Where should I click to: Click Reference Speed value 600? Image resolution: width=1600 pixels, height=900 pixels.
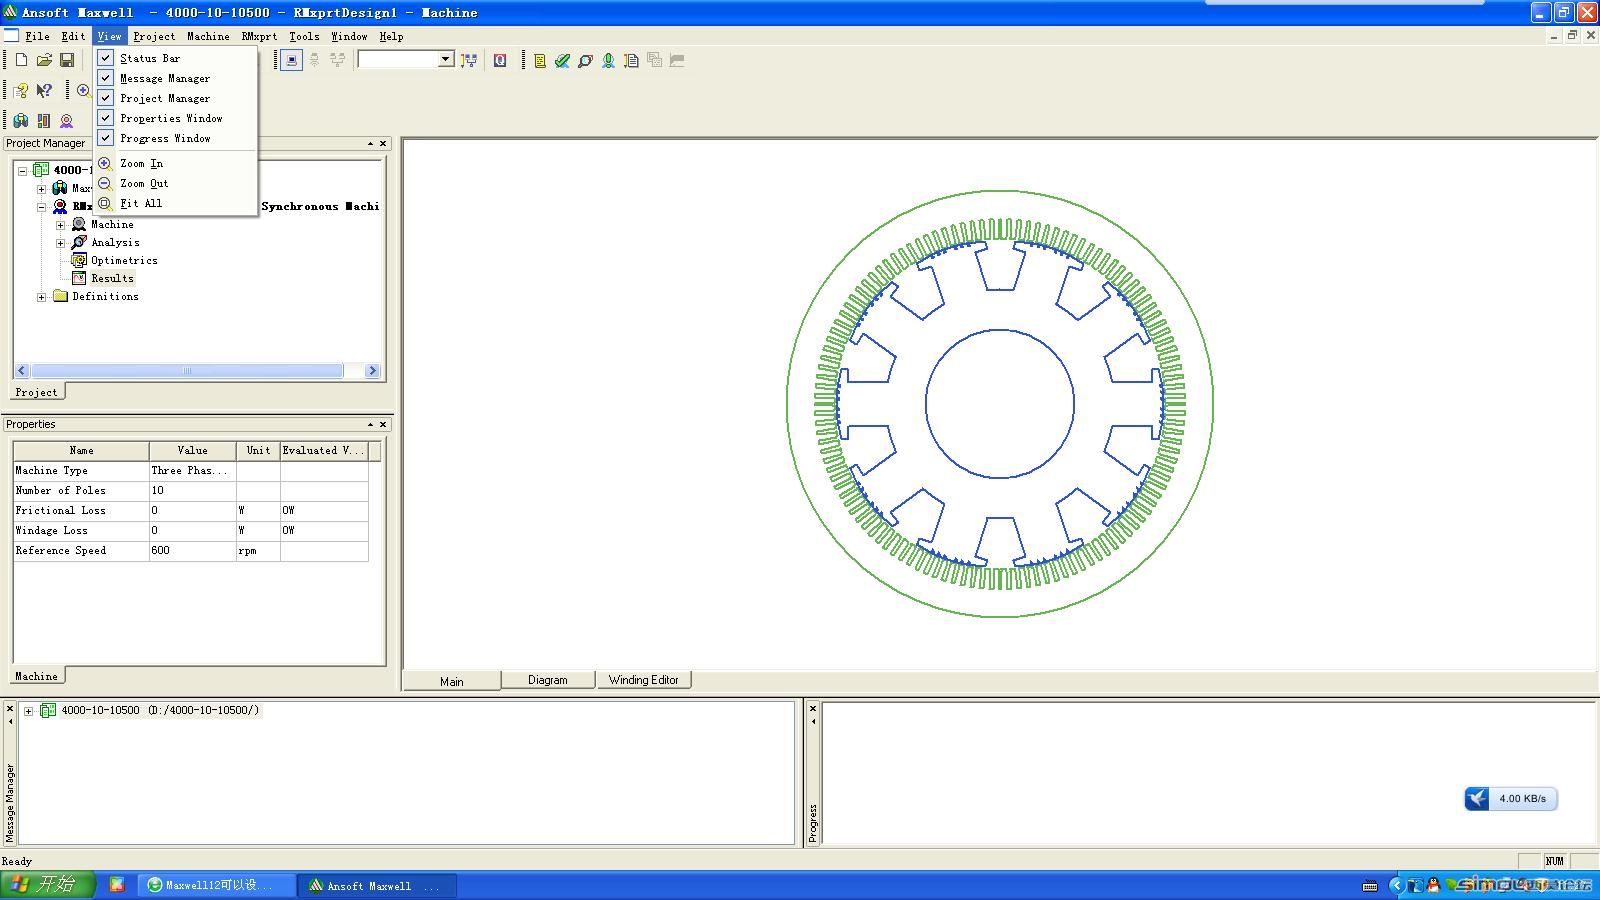coord(192,550)
